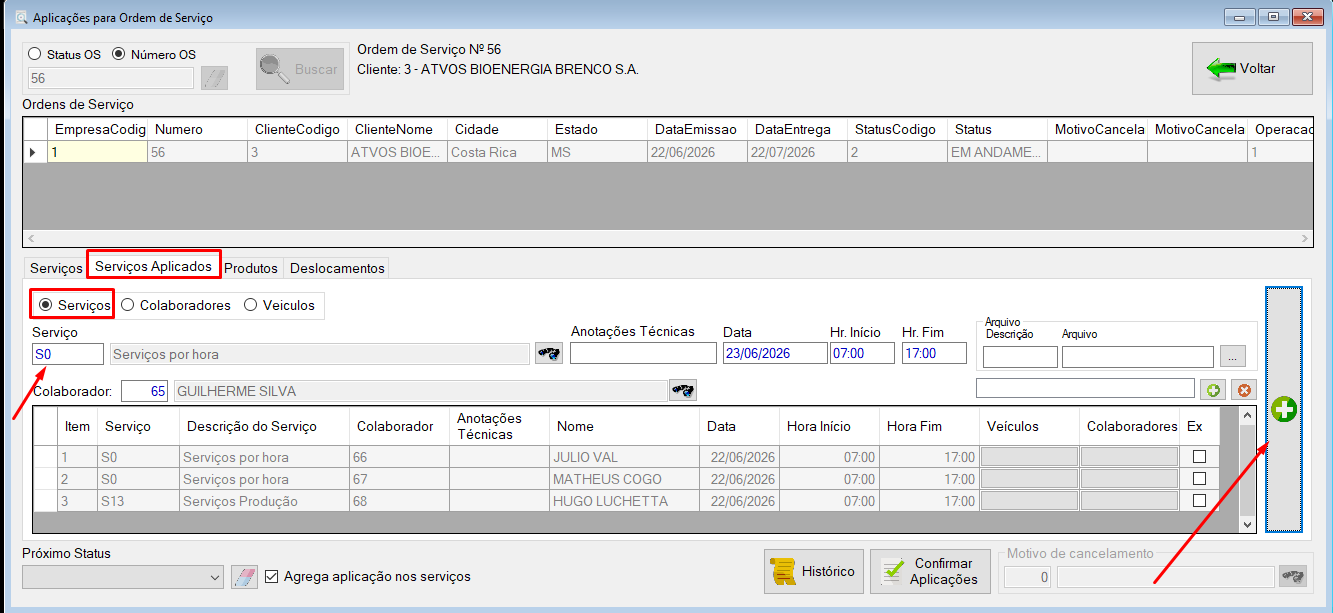Click Confirmar Aplicações button
The width and height of the screenshot is (1333, 613).
(x=930, y=571)
